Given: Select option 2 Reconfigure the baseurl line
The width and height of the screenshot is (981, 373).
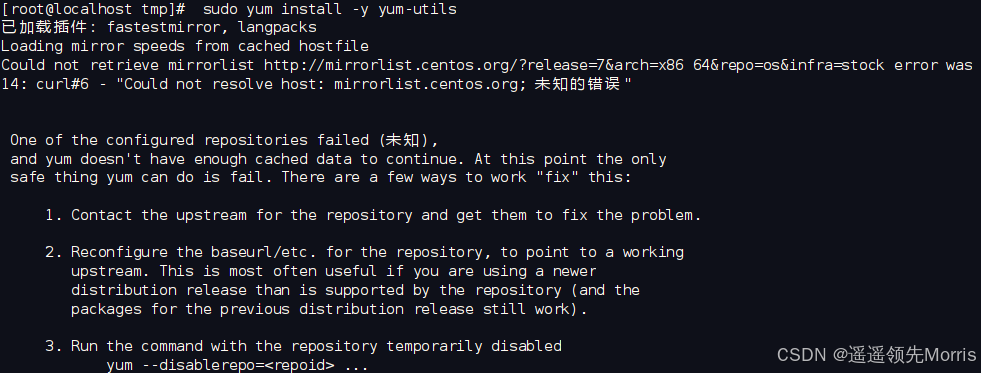Looking at the screenshot, I should [364, 253].
